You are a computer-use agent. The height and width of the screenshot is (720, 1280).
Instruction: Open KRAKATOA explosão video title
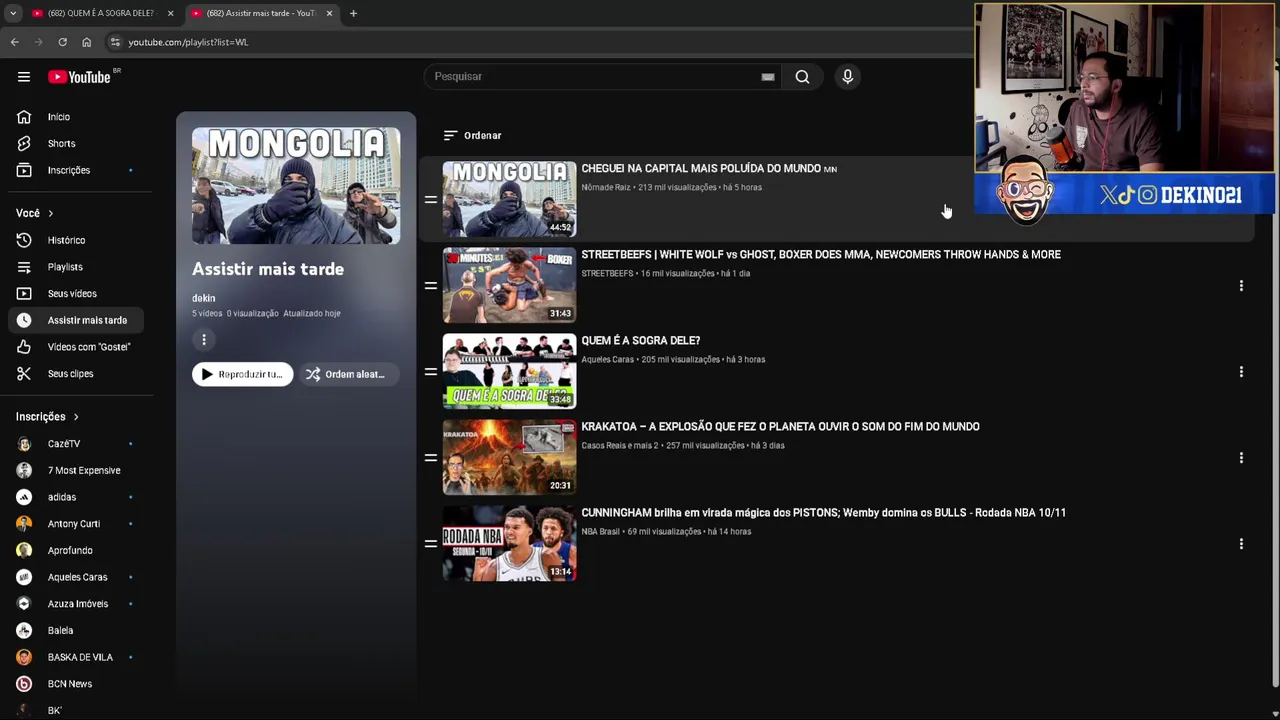coord(780,427)
